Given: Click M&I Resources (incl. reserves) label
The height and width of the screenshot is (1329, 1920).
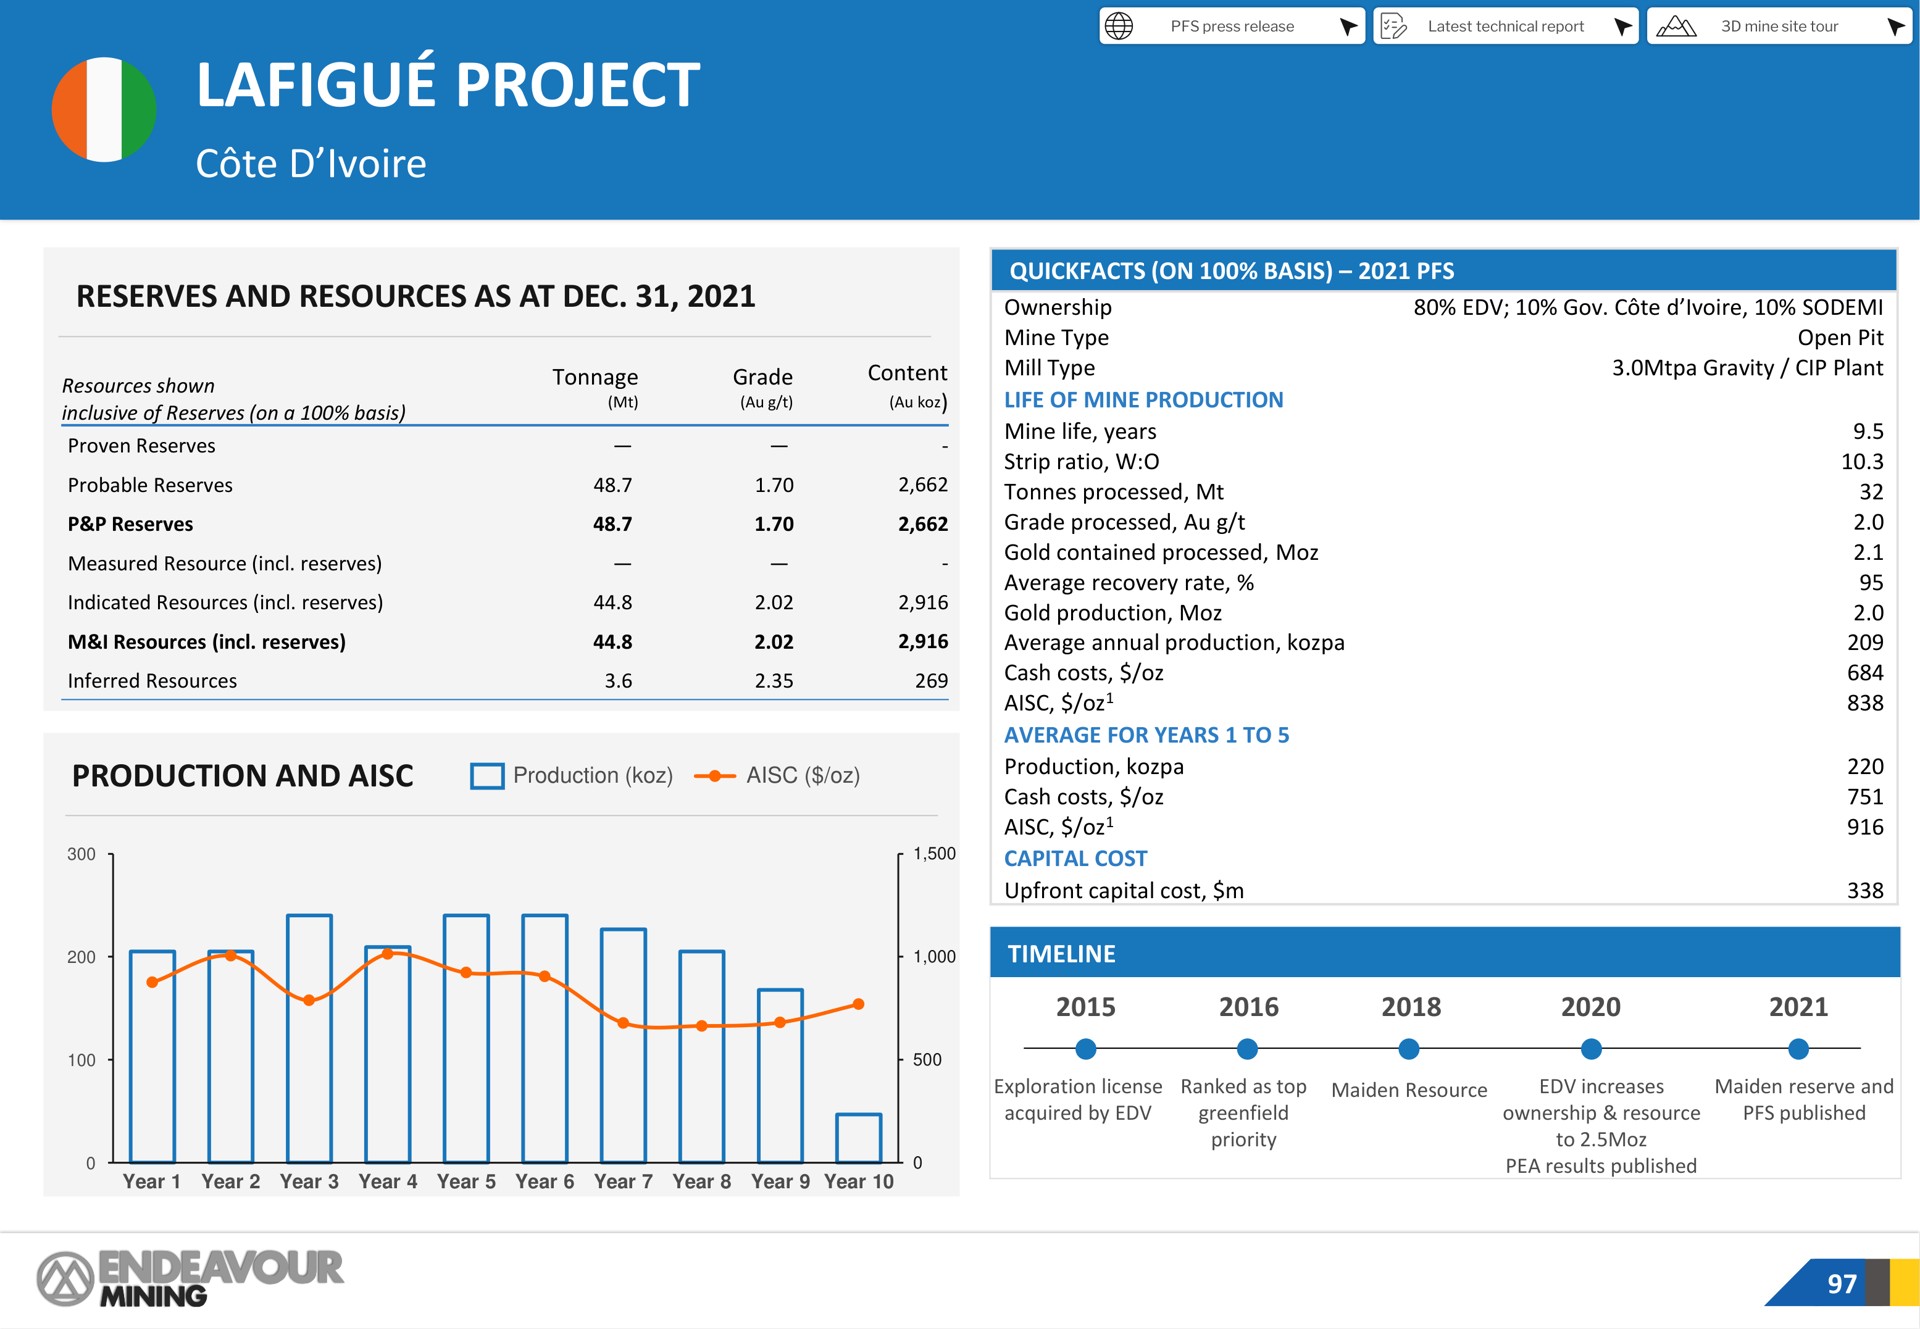Looking at the screenshot, I should [x=206, y=642].
